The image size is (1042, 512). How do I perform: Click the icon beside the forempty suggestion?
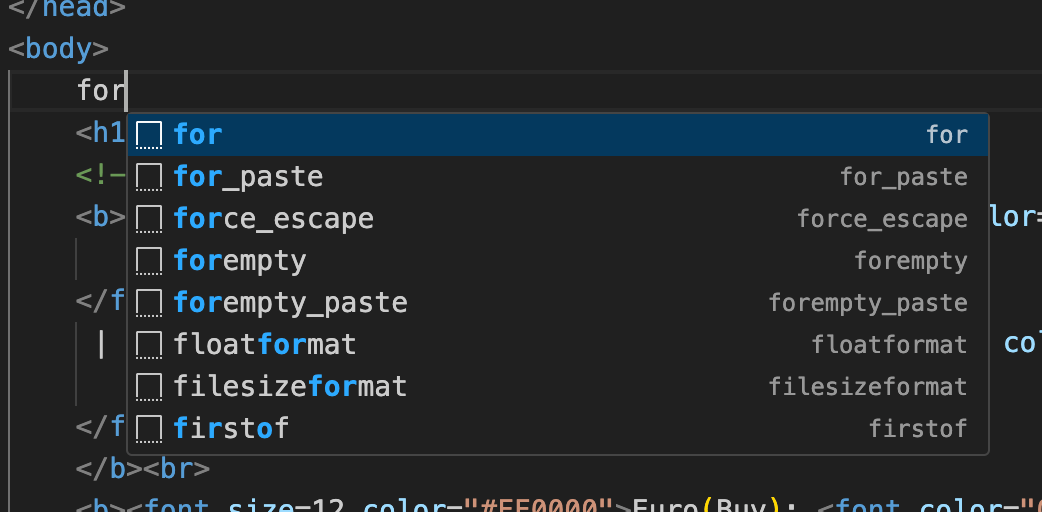pos(149,261)
